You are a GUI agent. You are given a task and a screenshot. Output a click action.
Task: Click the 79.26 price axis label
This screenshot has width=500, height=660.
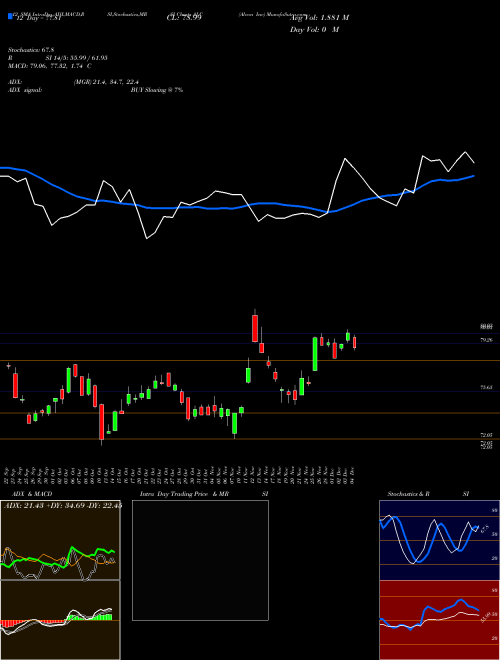(x=487, y=340)
